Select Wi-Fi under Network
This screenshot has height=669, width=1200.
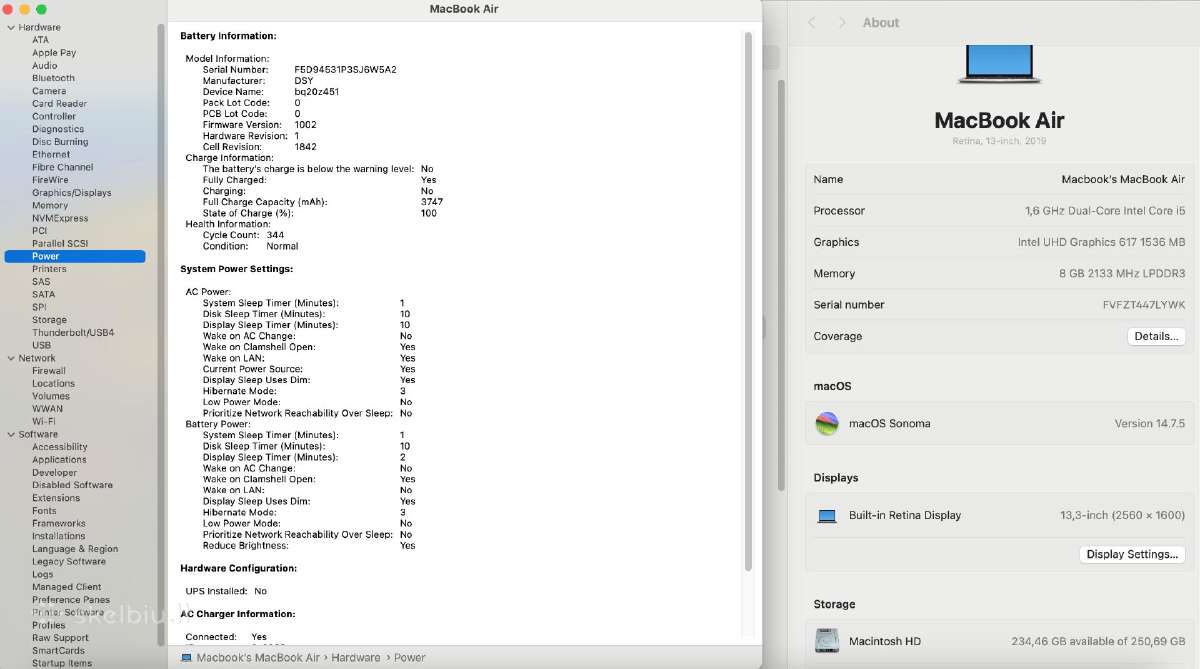tap(43, 421)
